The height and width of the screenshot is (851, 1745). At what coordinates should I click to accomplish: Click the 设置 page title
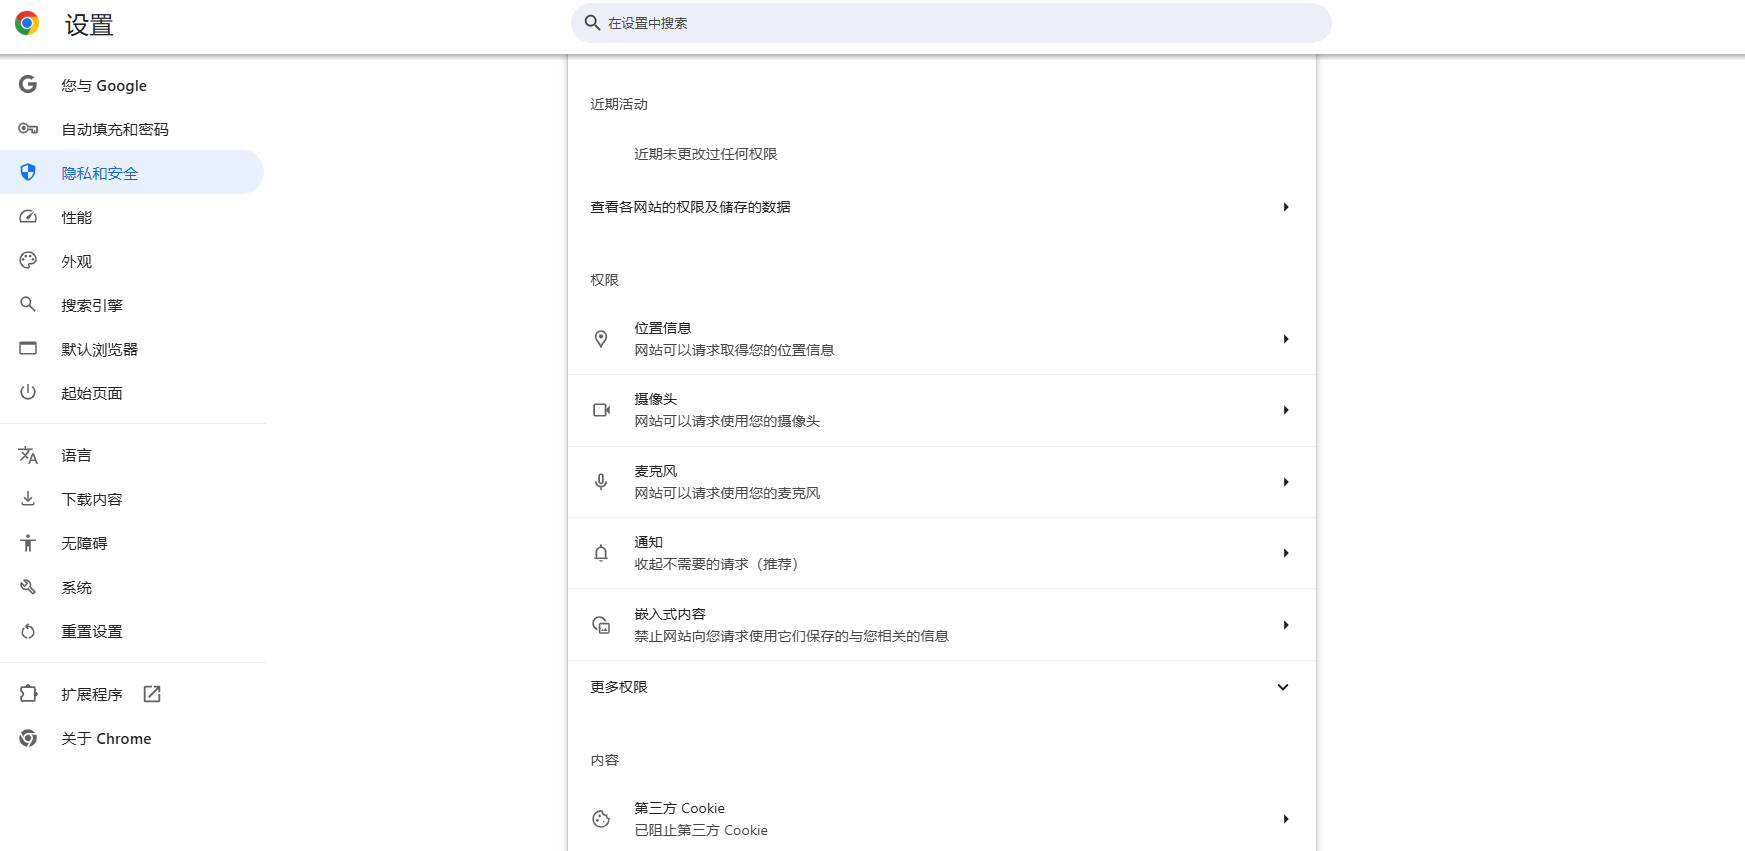pyautogui.click(x=89, y=25)
